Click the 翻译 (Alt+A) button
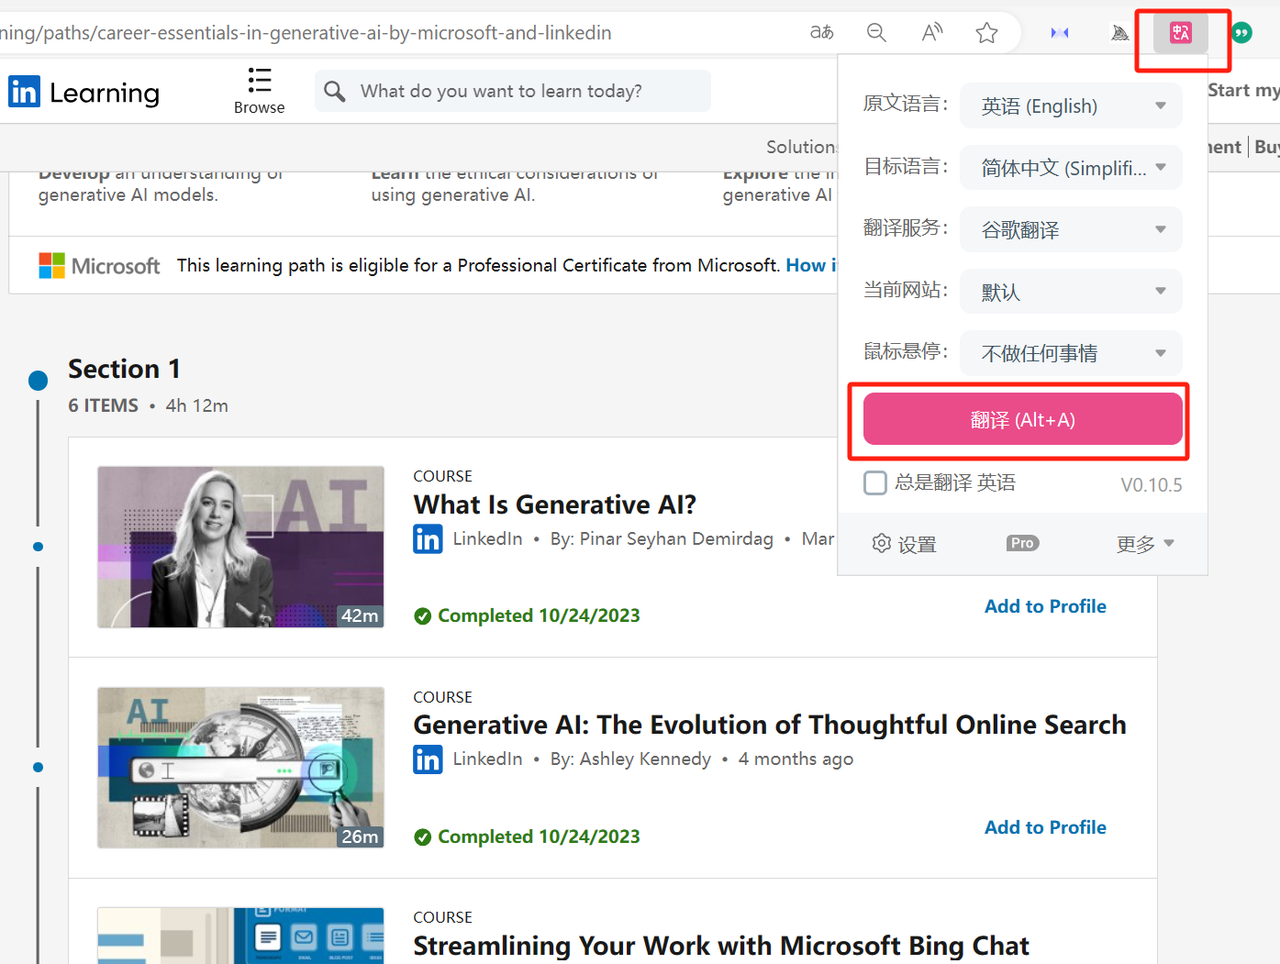The width and height of the screenshot is (1280, 964). [1022, 420]
